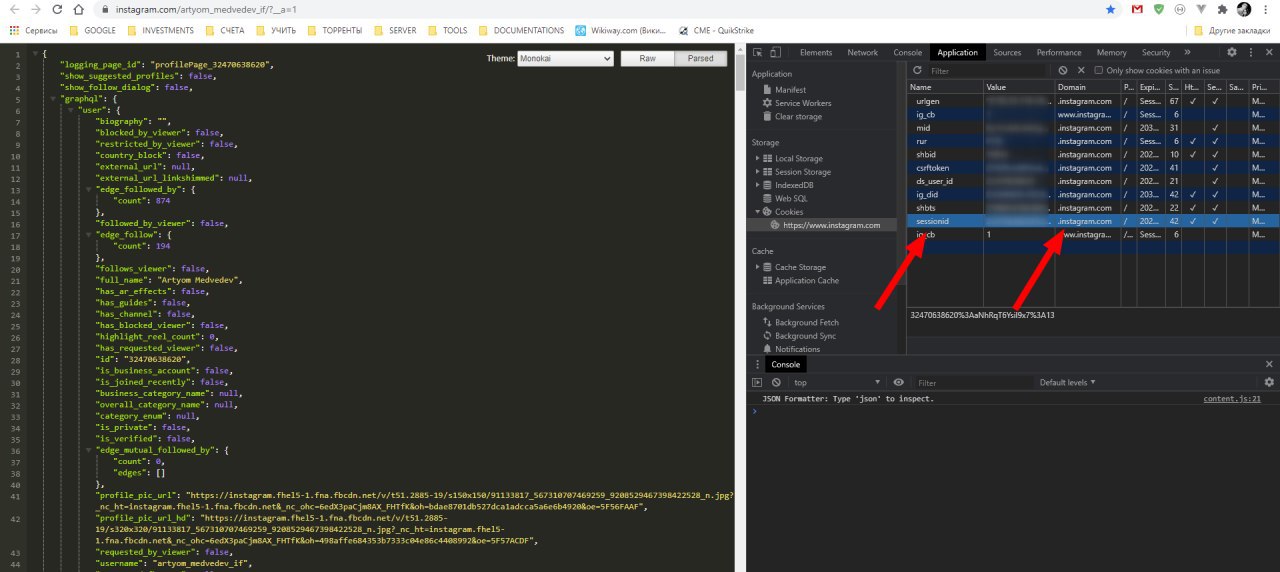Toggle the device toolbar icon

[x=776, y=52]
